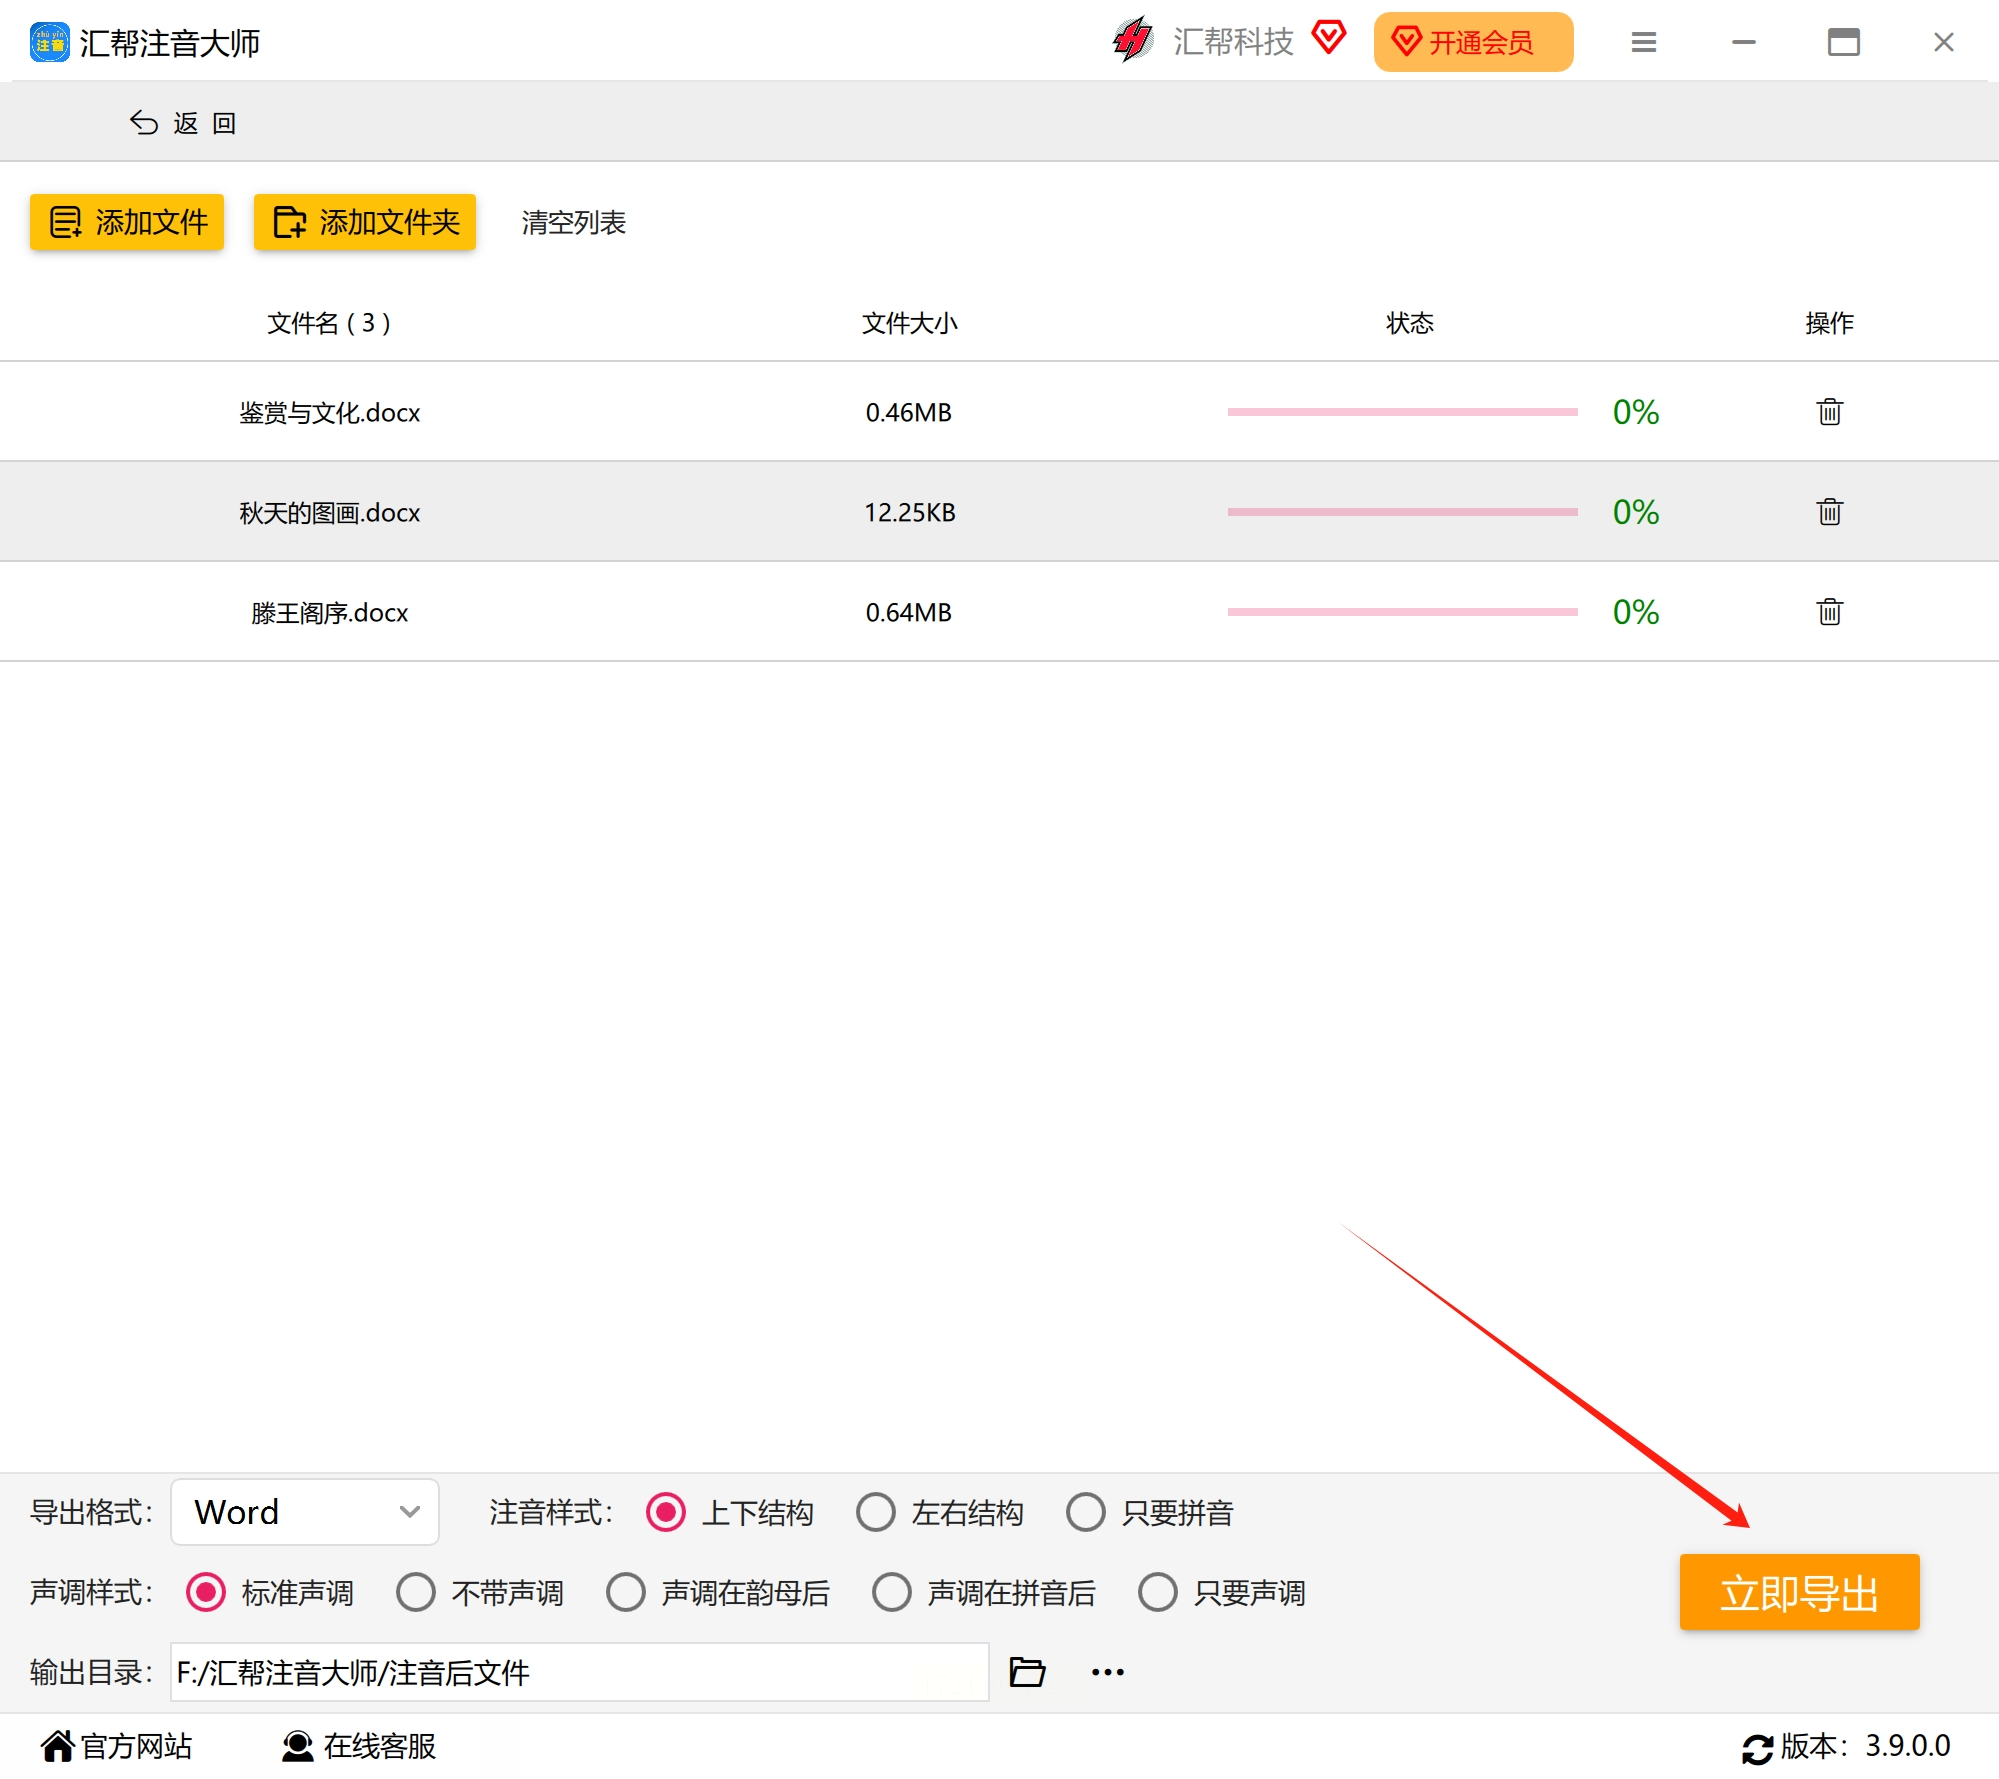Expand the Word export format dropdown

[x=305, y=1512]
